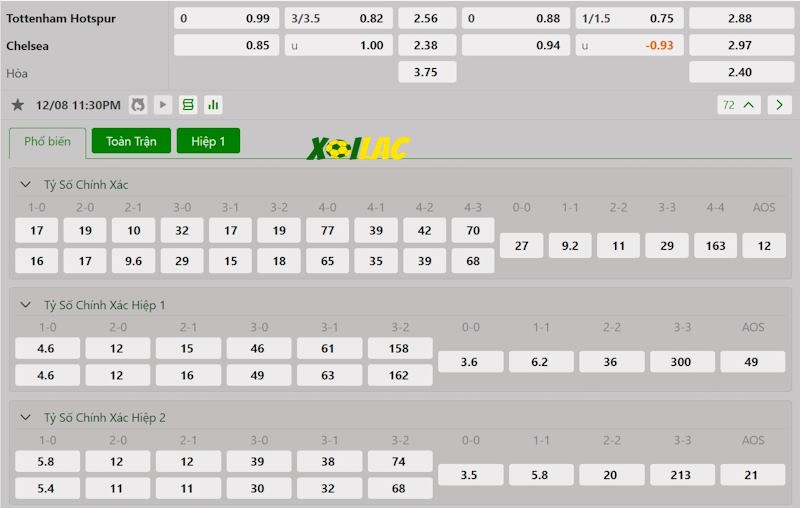The width and height of the screenshot is (800, 508).
Task: Open the match statistics bar chart icon
Action: (x=213, y=105)
